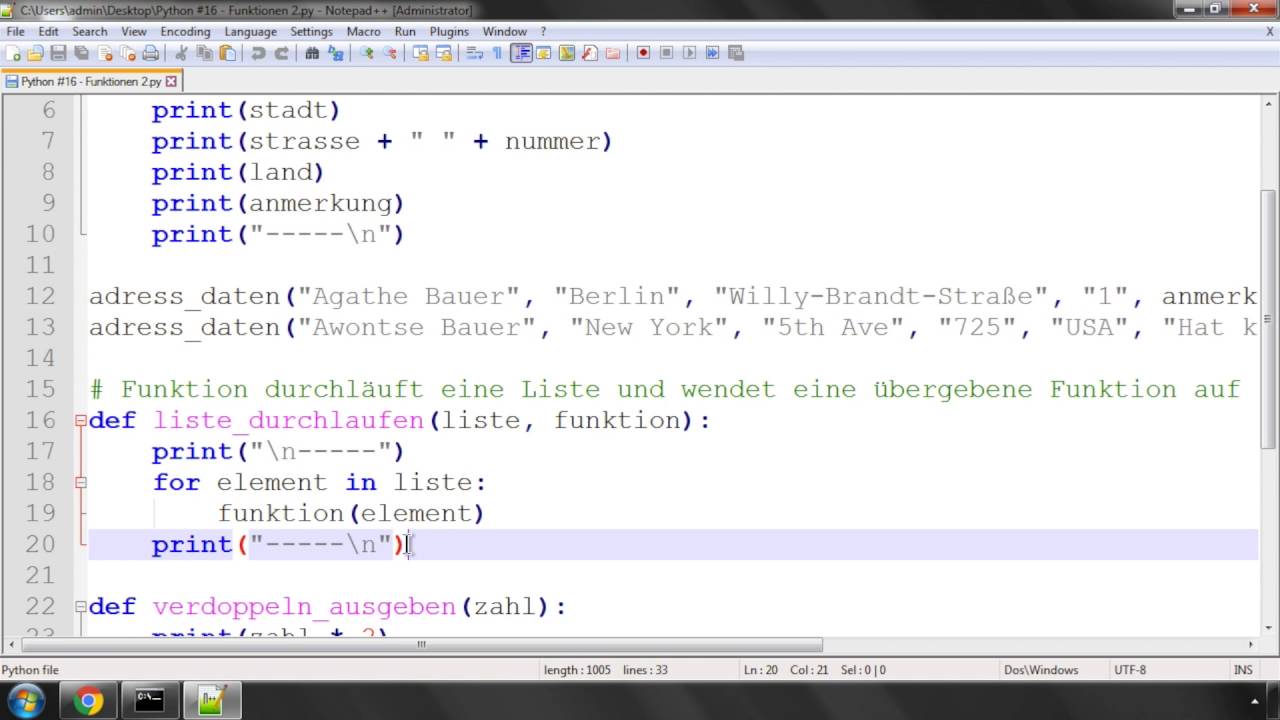Click the INS insert mode indicator
Viewport: 1280px width, 720px height.
pyautogui.click(x=1243, y=670)
